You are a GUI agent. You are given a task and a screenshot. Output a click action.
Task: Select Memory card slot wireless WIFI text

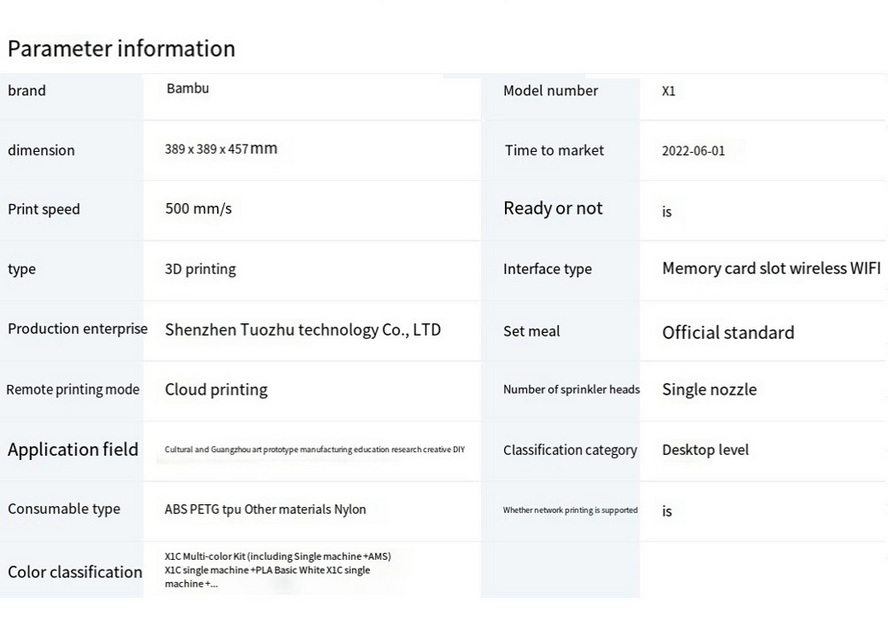pyautogui.click(x=771, y=269)
